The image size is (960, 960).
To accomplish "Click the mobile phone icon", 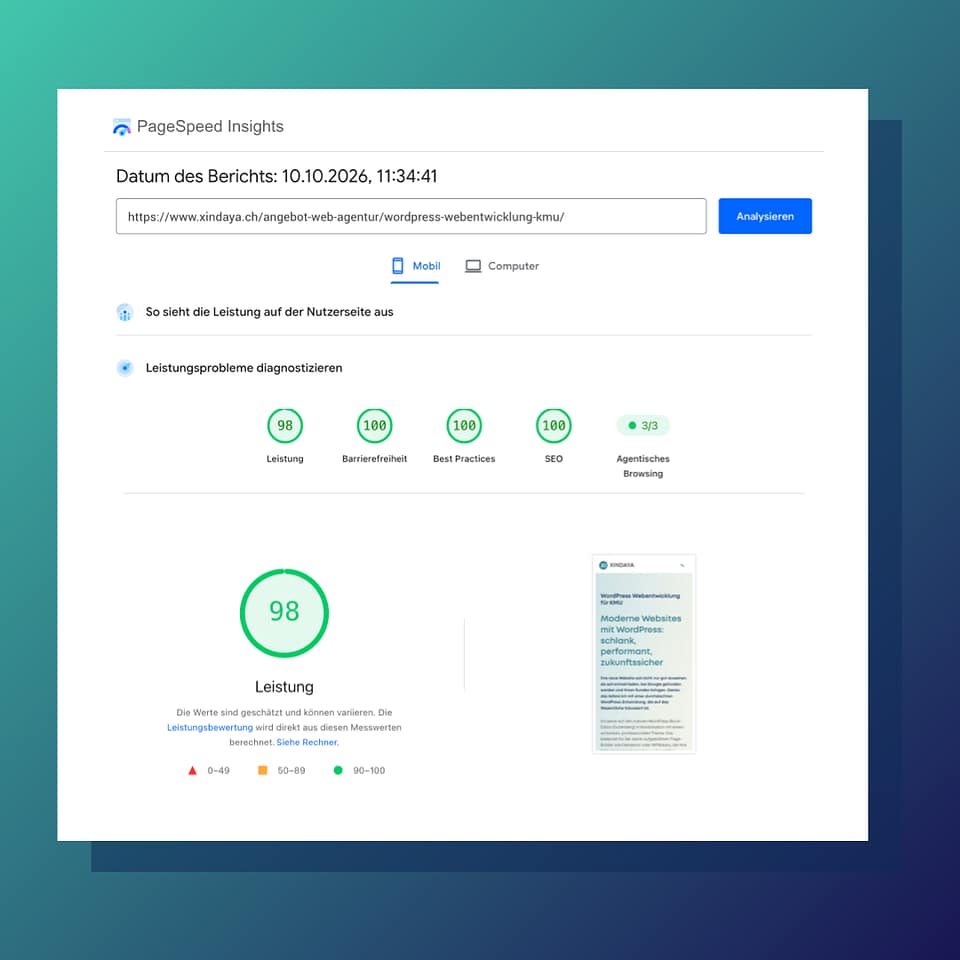I will click(398, 266).
